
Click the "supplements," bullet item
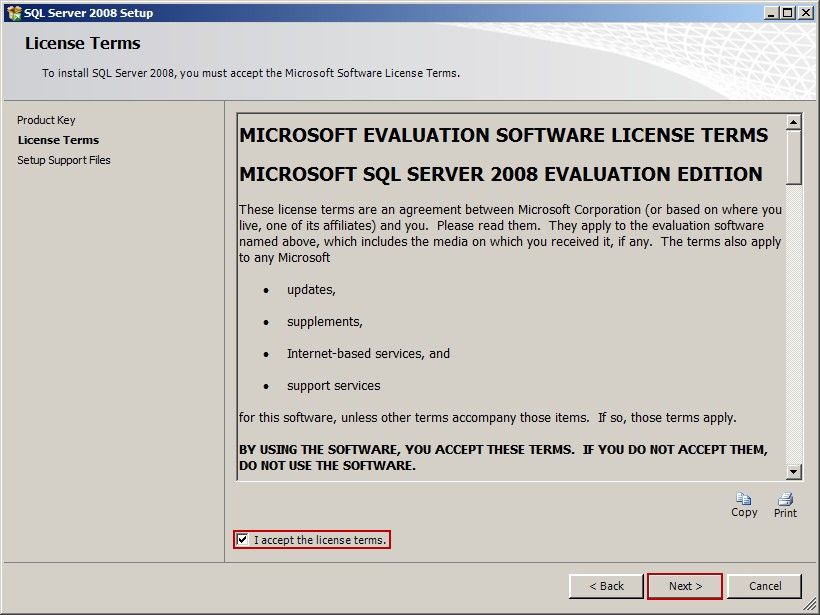pyautogui.click(x=325, y=322)
